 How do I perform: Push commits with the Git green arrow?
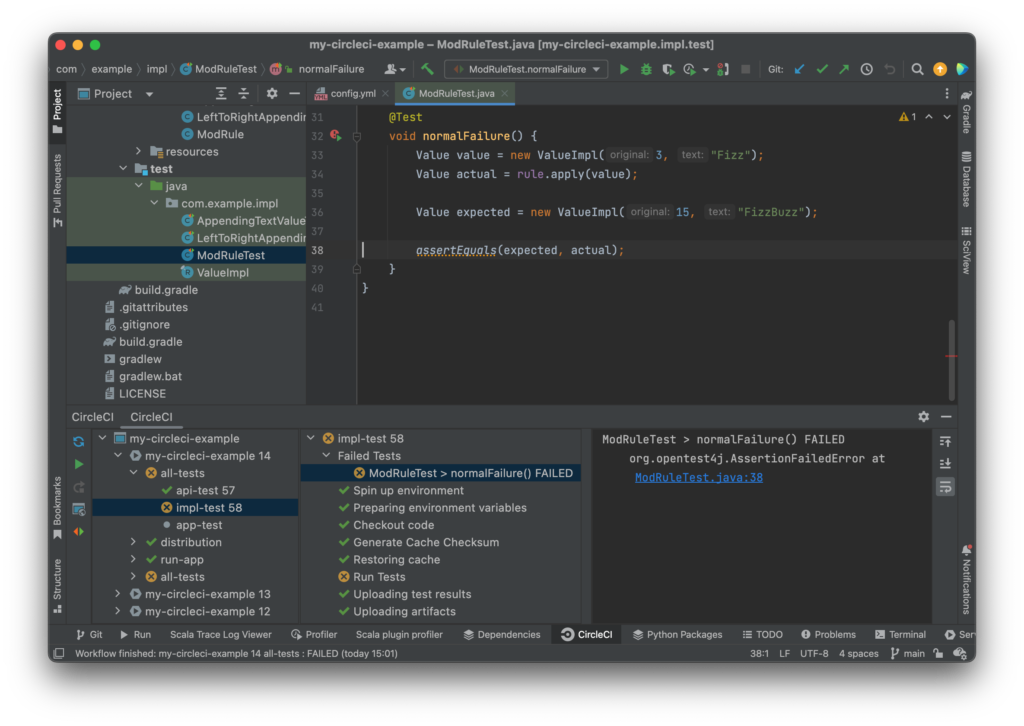click(x=844, y=69)
